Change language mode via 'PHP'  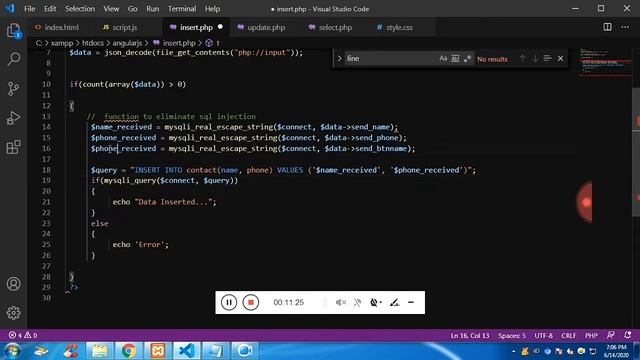tap(591, 336)
